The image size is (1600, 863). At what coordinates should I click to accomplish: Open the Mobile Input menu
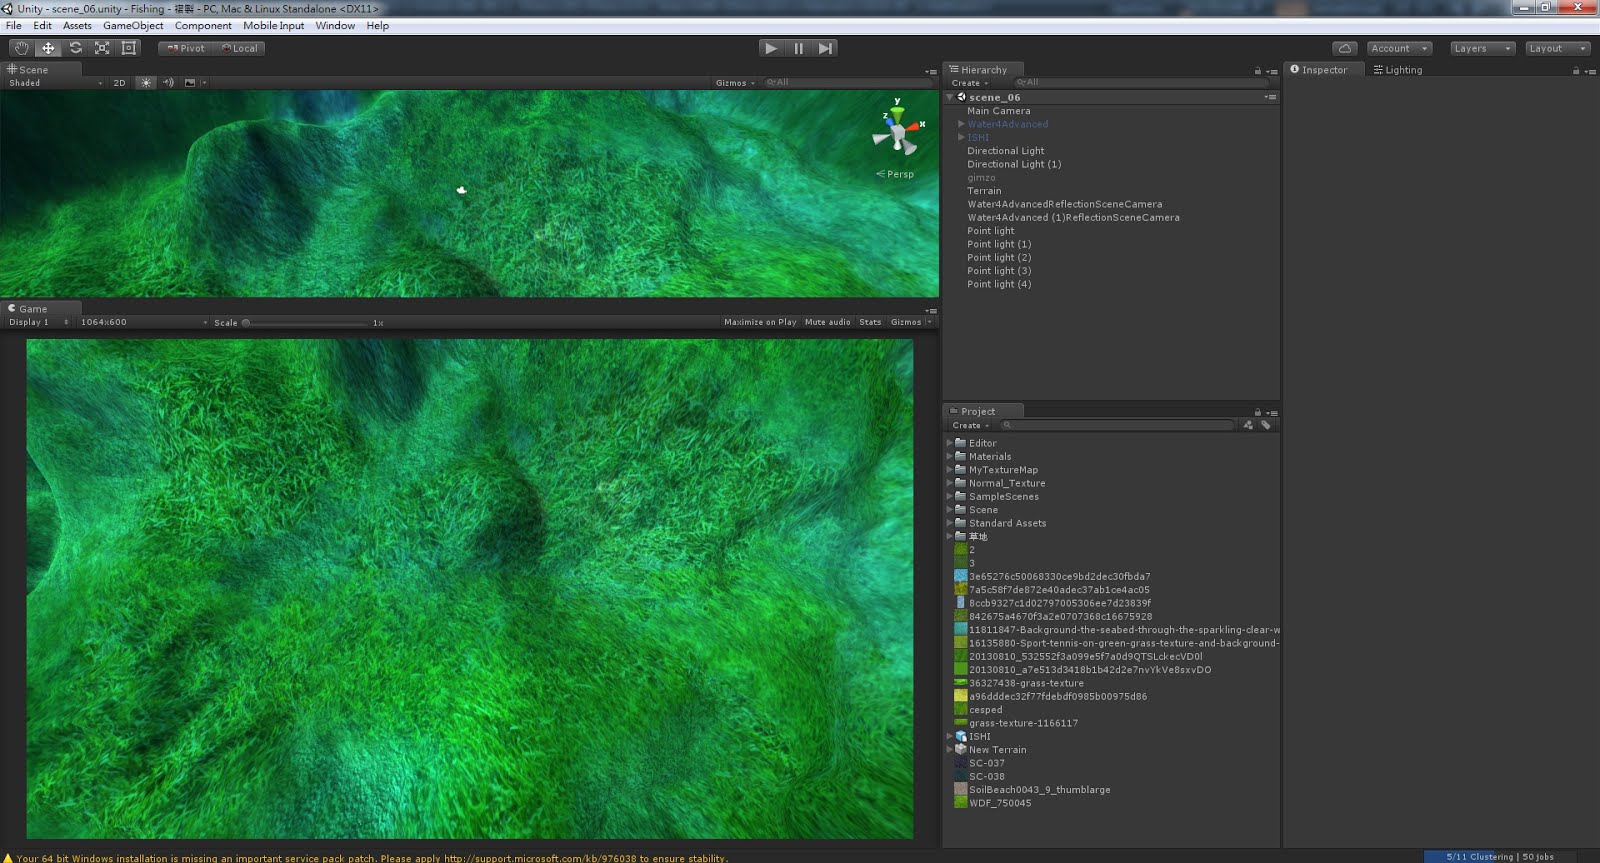[273, 26]
